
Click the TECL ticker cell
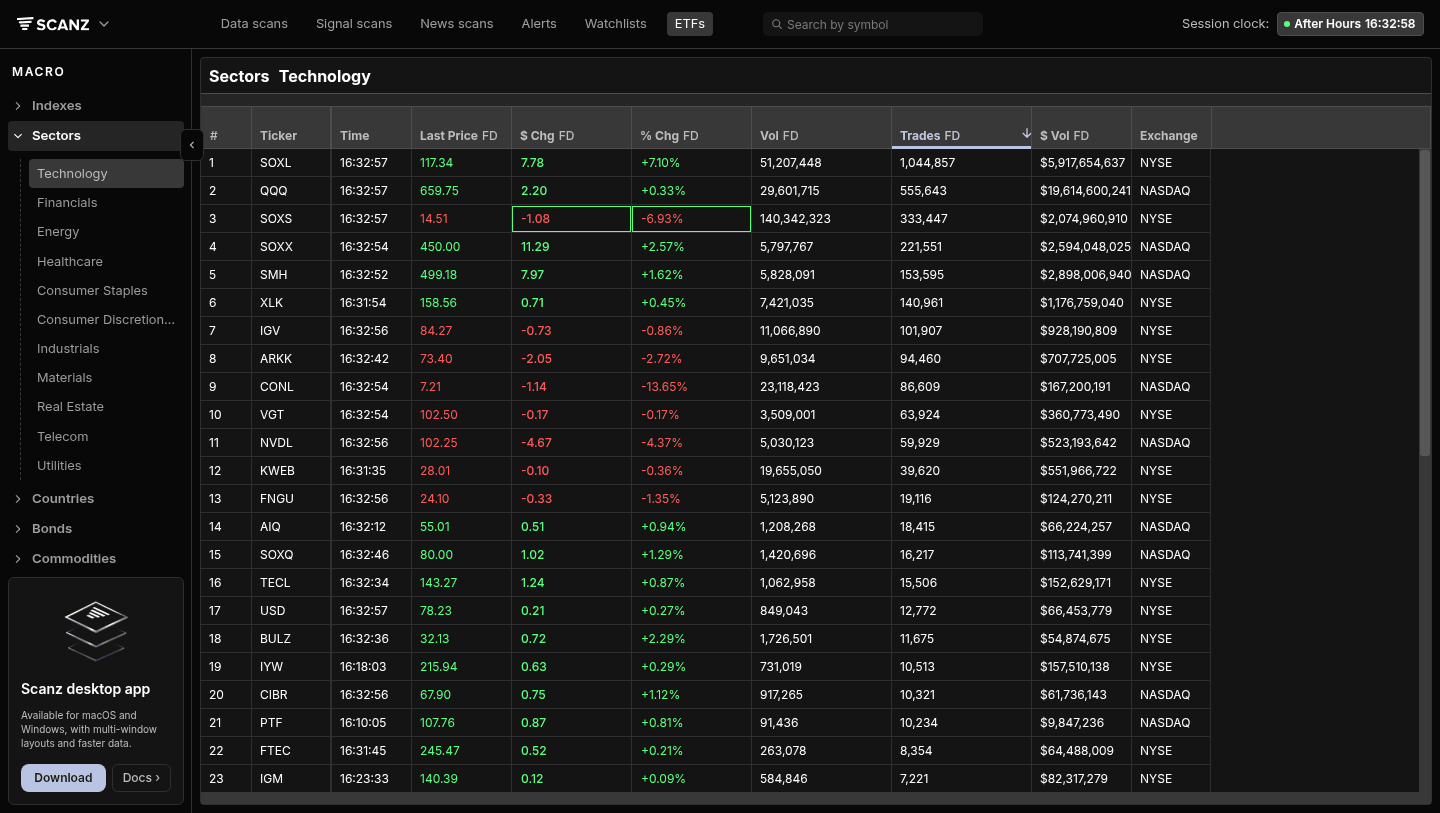291,583
